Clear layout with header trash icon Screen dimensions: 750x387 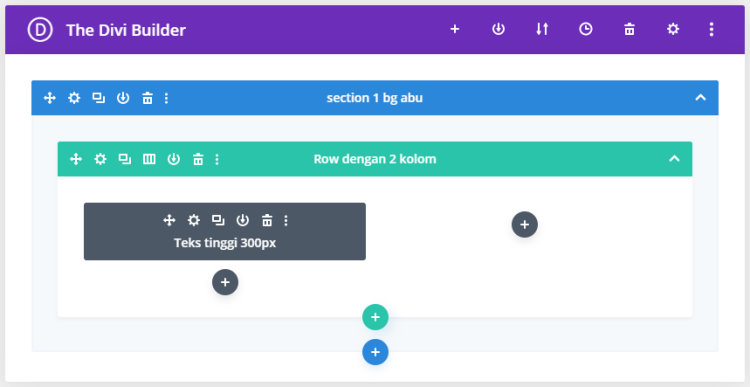(x=629, y=30)
